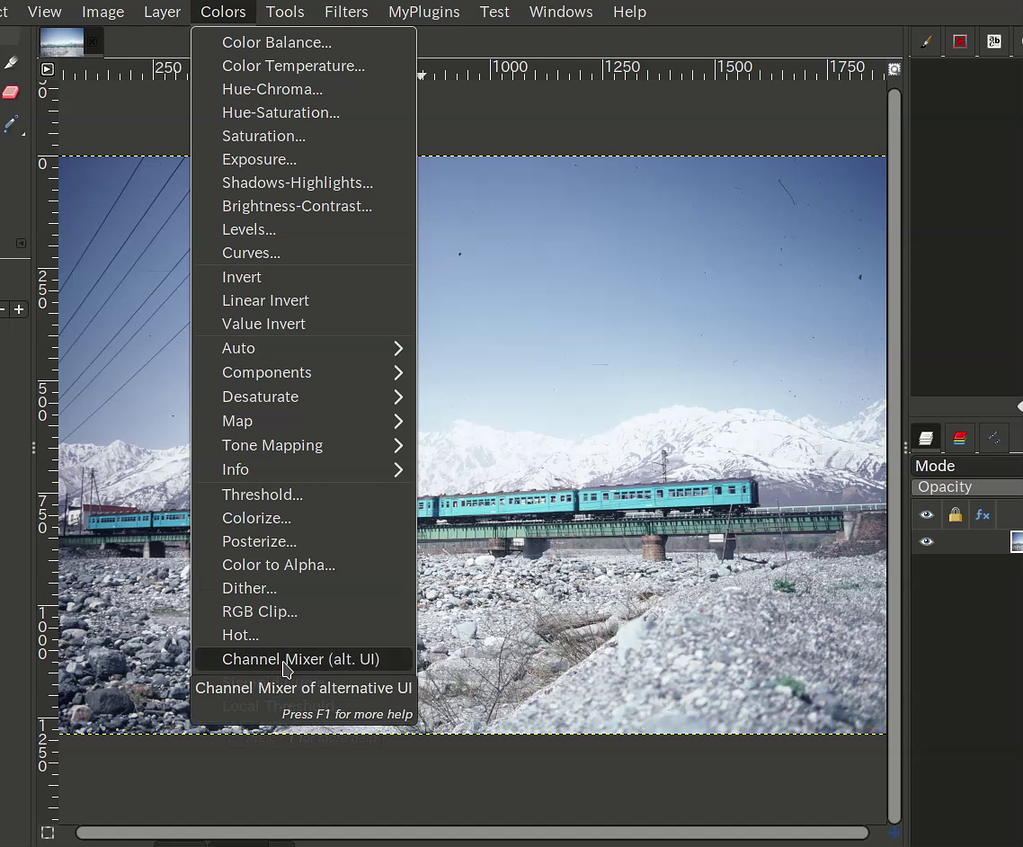Viewport: 1023px width, 847px height.
Task: Select the Eraser tool in the toolbox
Action: click(x=9, y=92)
